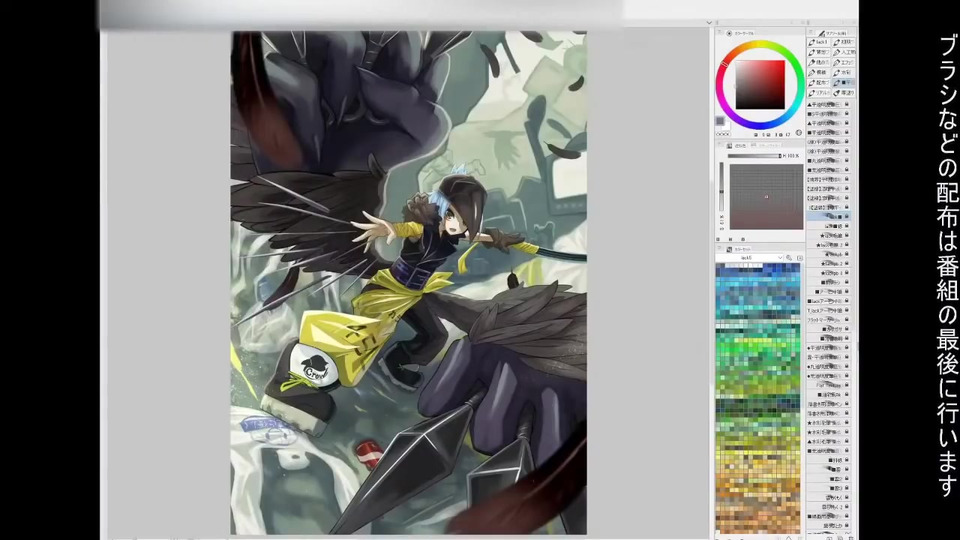Open the リアル brush group
This screenshot has width=960, height=540.
pos(819,93)
